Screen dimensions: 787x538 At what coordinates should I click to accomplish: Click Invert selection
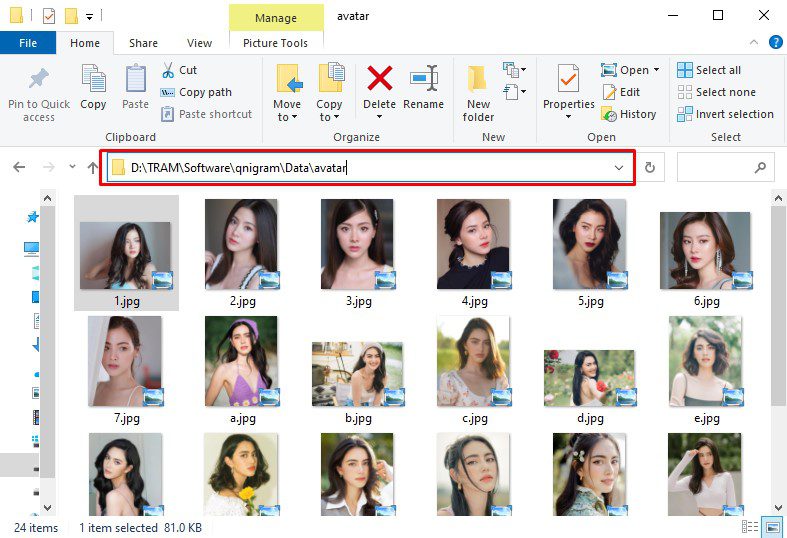pyautogui.click(x=725, y=114)
